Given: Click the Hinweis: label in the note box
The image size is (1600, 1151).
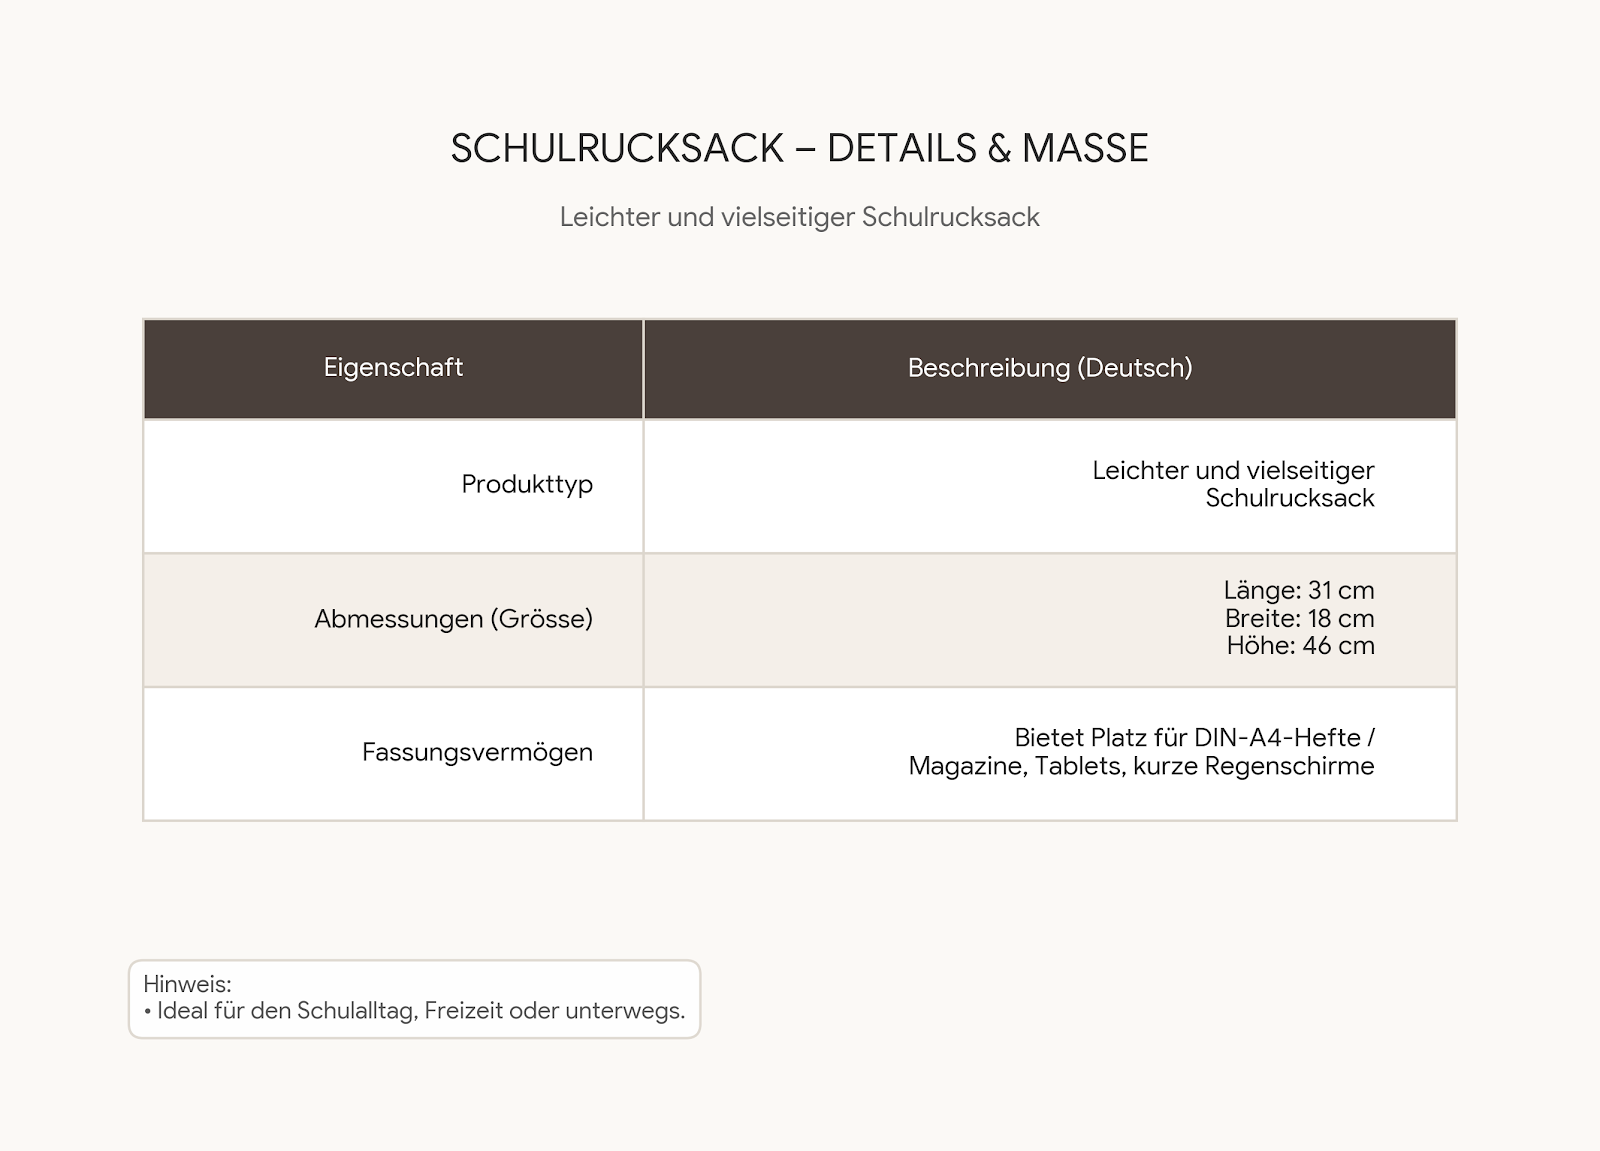Looking at the screenshot, I should click(x=187, y=983).
